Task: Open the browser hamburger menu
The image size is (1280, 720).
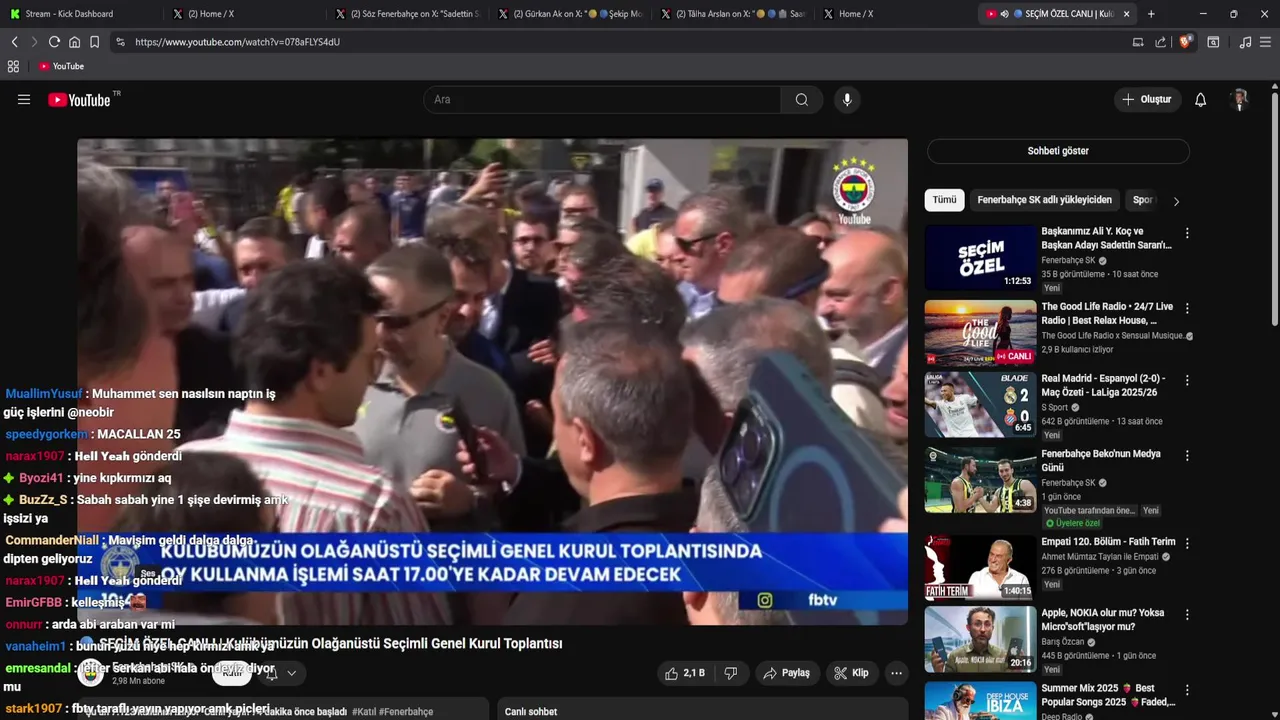Action: point(1265,42)
